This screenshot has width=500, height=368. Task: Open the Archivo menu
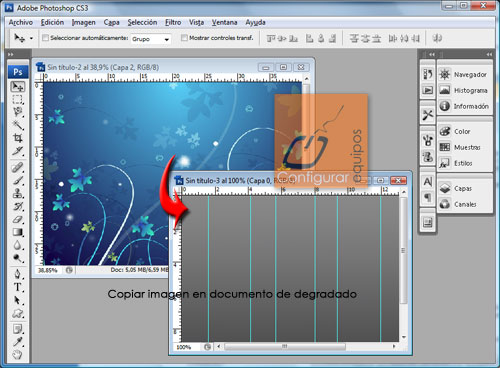tap(21, 22)
